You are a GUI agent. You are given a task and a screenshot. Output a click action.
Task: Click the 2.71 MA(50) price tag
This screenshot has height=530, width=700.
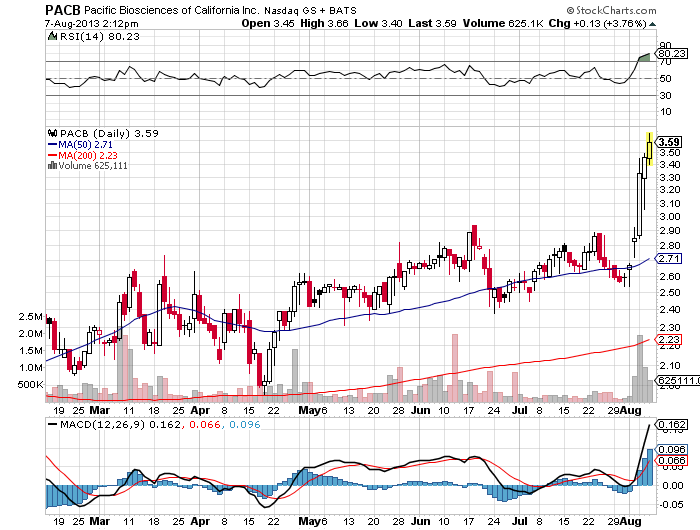669,259
